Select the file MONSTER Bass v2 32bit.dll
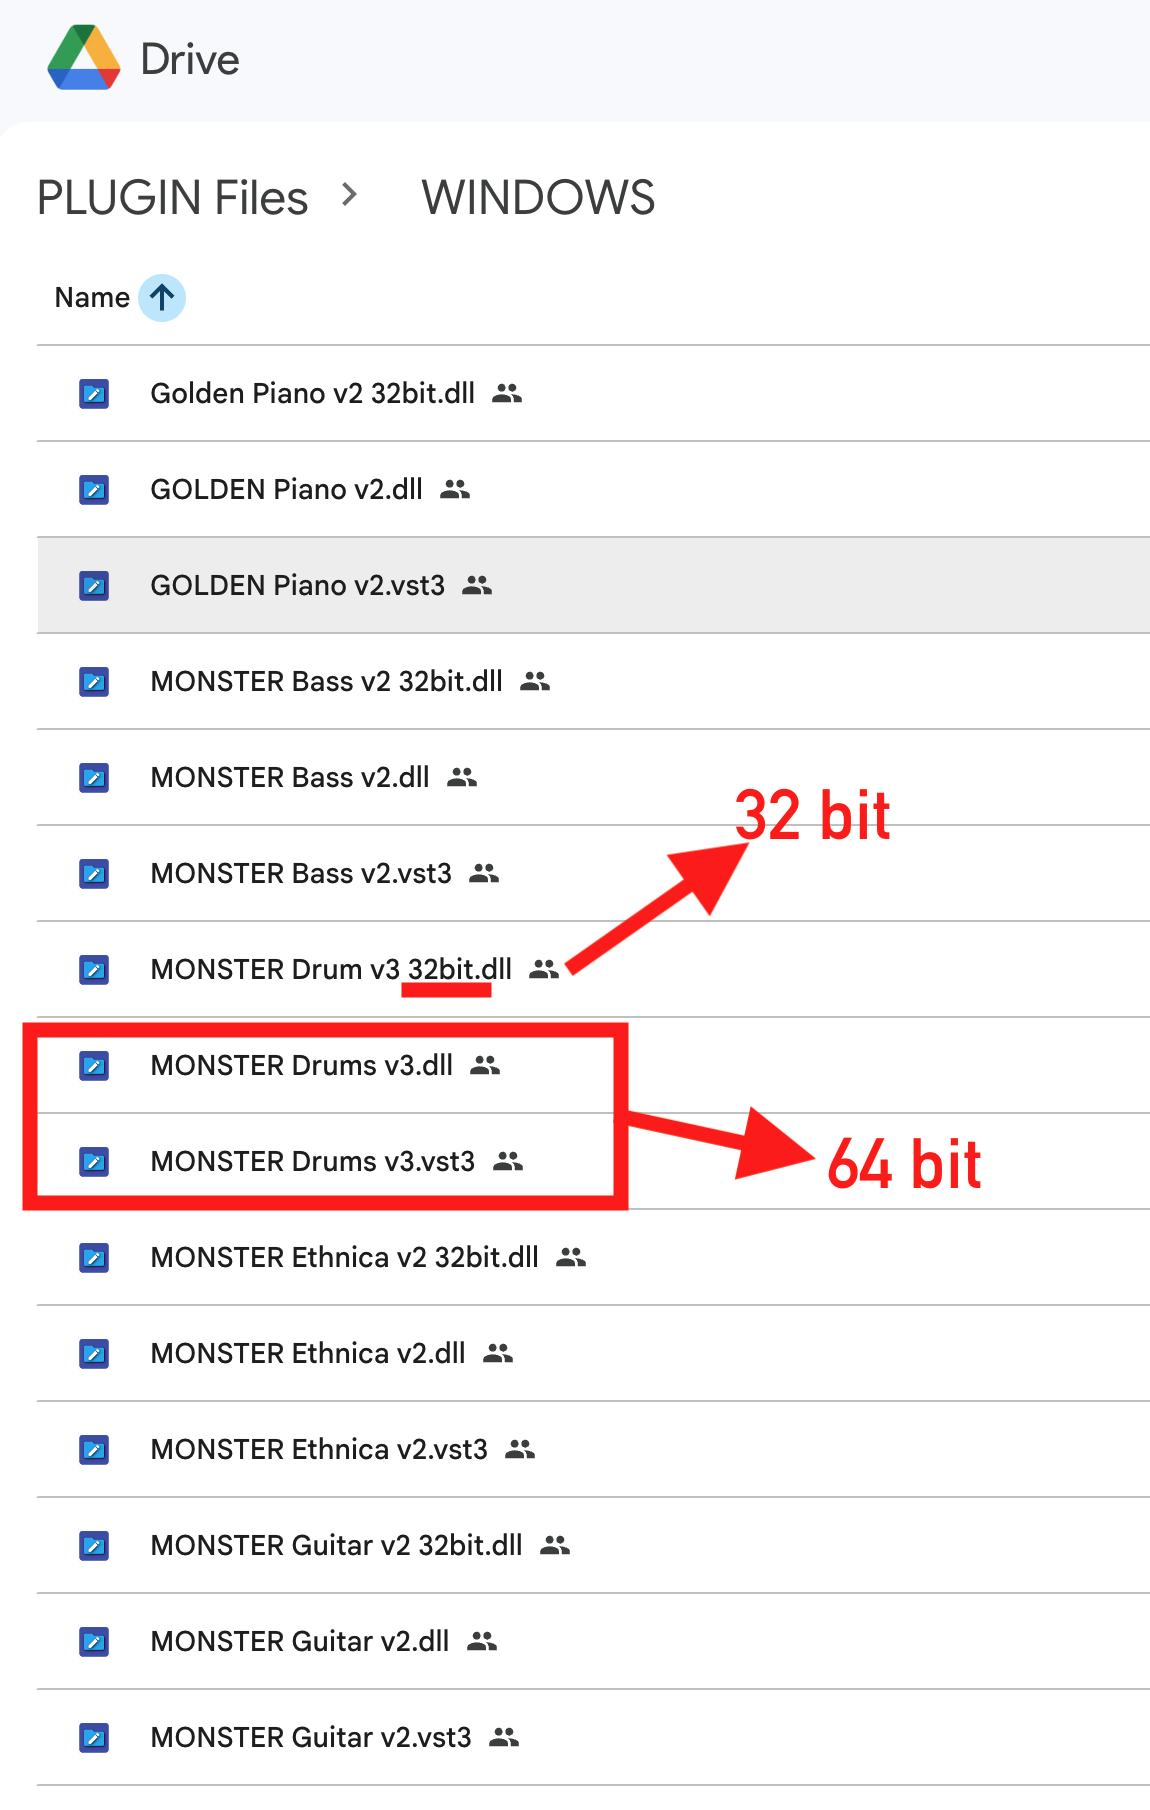 593,681
